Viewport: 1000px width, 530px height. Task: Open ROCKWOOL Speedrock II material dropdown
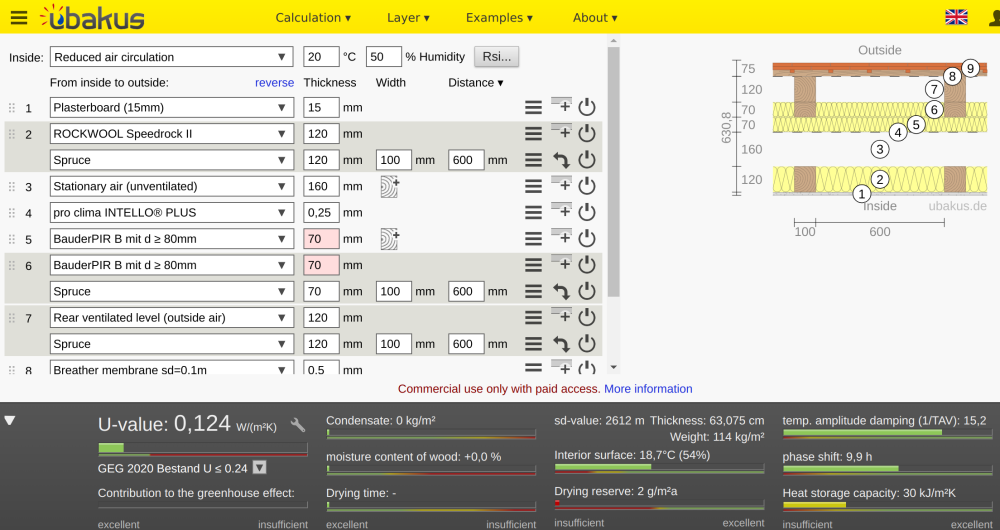coord(172,133)
